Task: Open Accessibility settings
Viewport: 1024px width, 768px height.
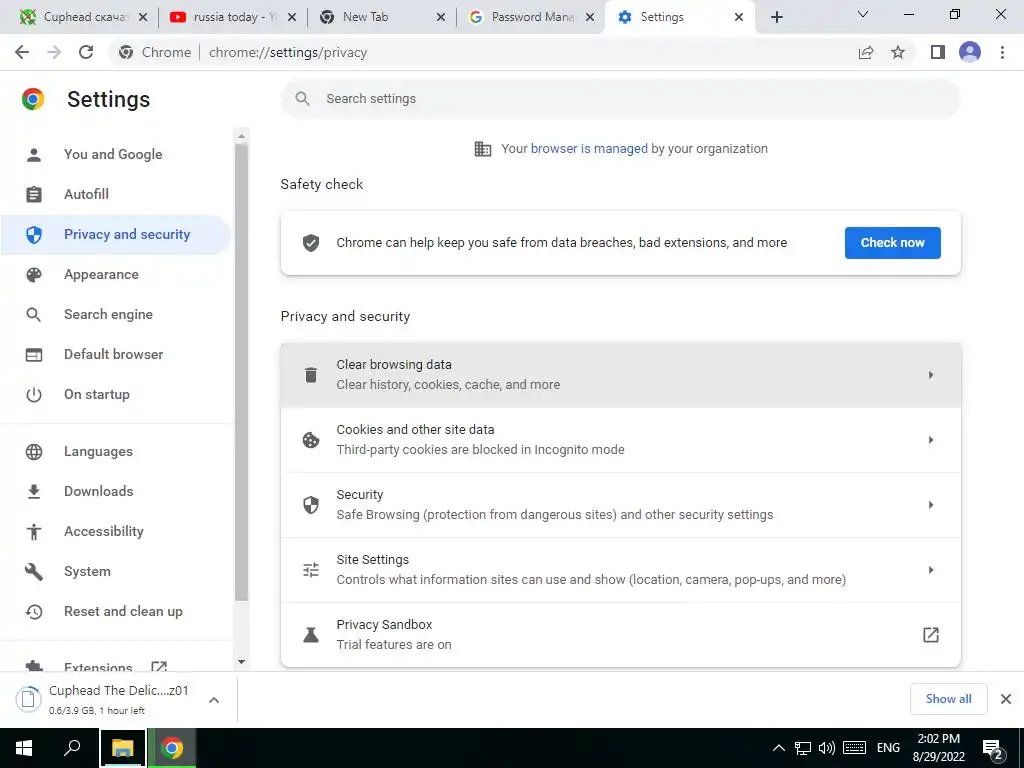Action: [x=104, y=532]
